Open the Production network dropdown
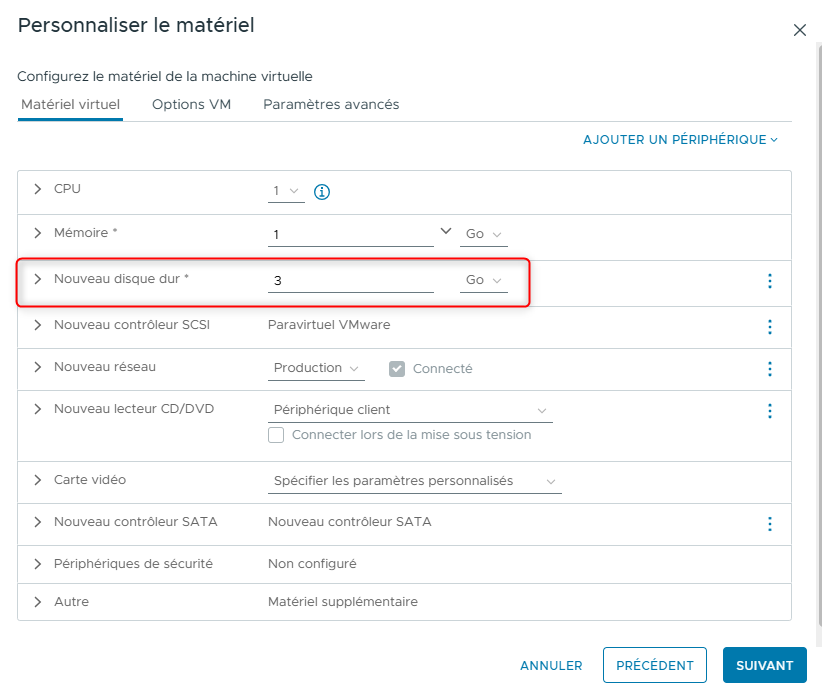This screenshot has width=822, height=693. tap(317, 368)
